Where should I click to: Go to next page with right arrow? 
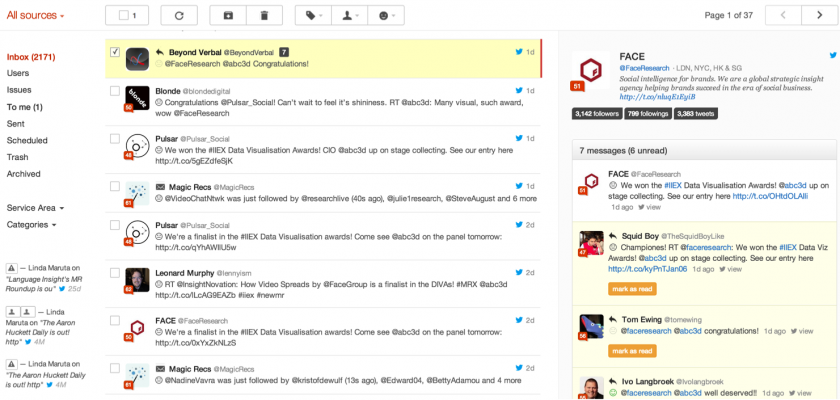click(819, 16)
